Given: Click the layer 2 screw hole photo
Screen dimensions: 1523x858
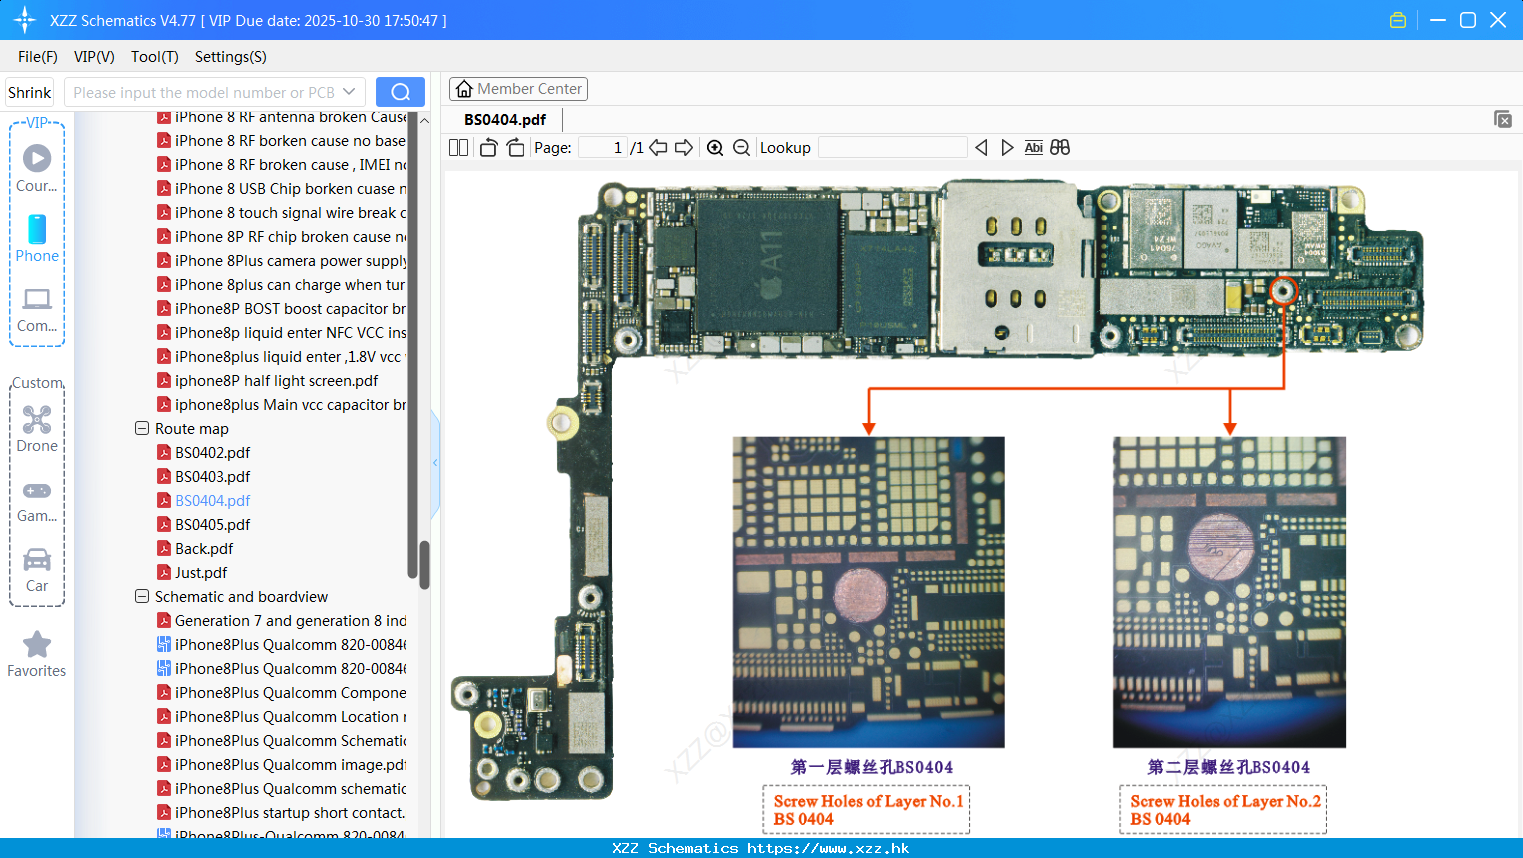Looking at the screenshot, I should 1229,592.
